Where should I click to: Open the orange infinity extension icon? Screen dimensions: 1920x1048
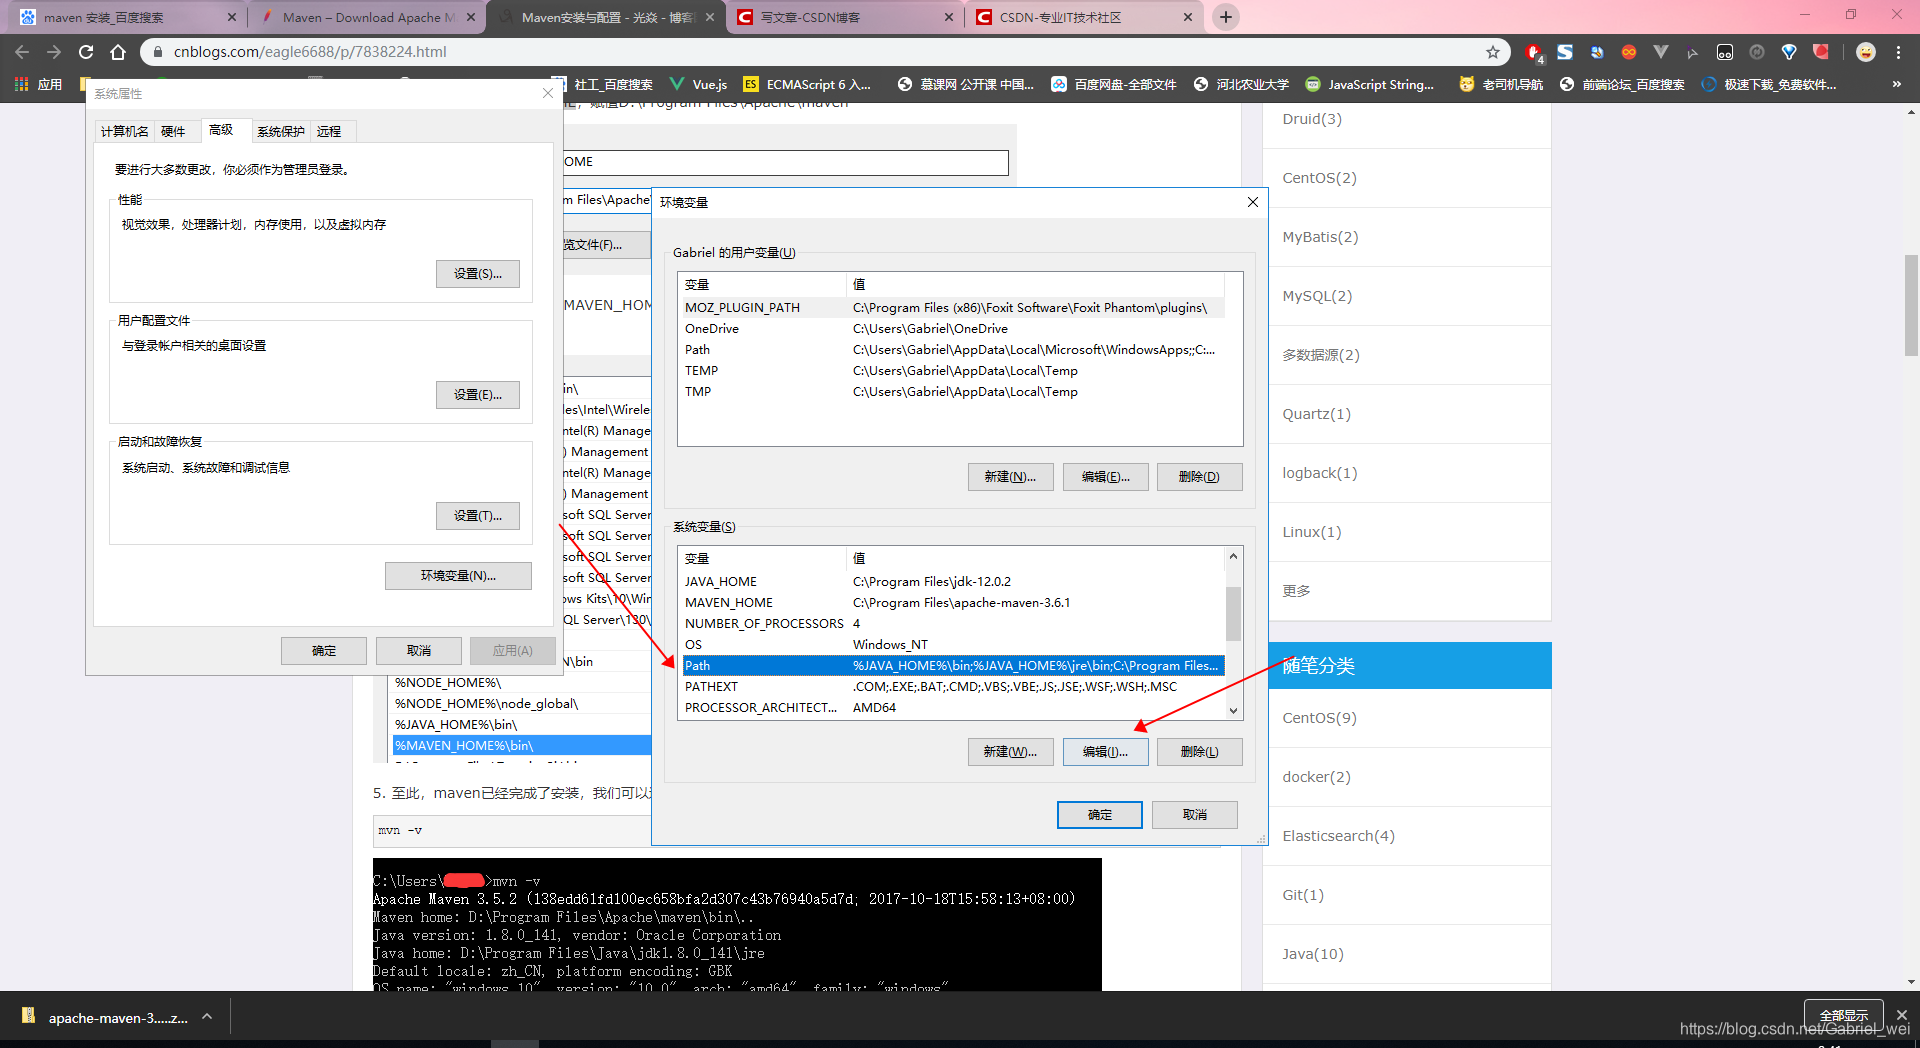point(1629,52)
